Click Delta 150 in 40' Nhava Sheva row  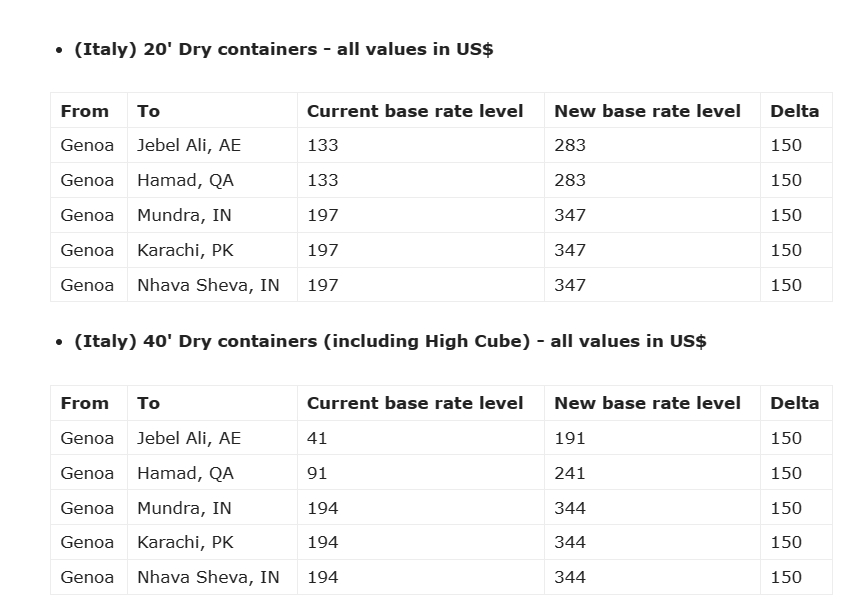786,577
